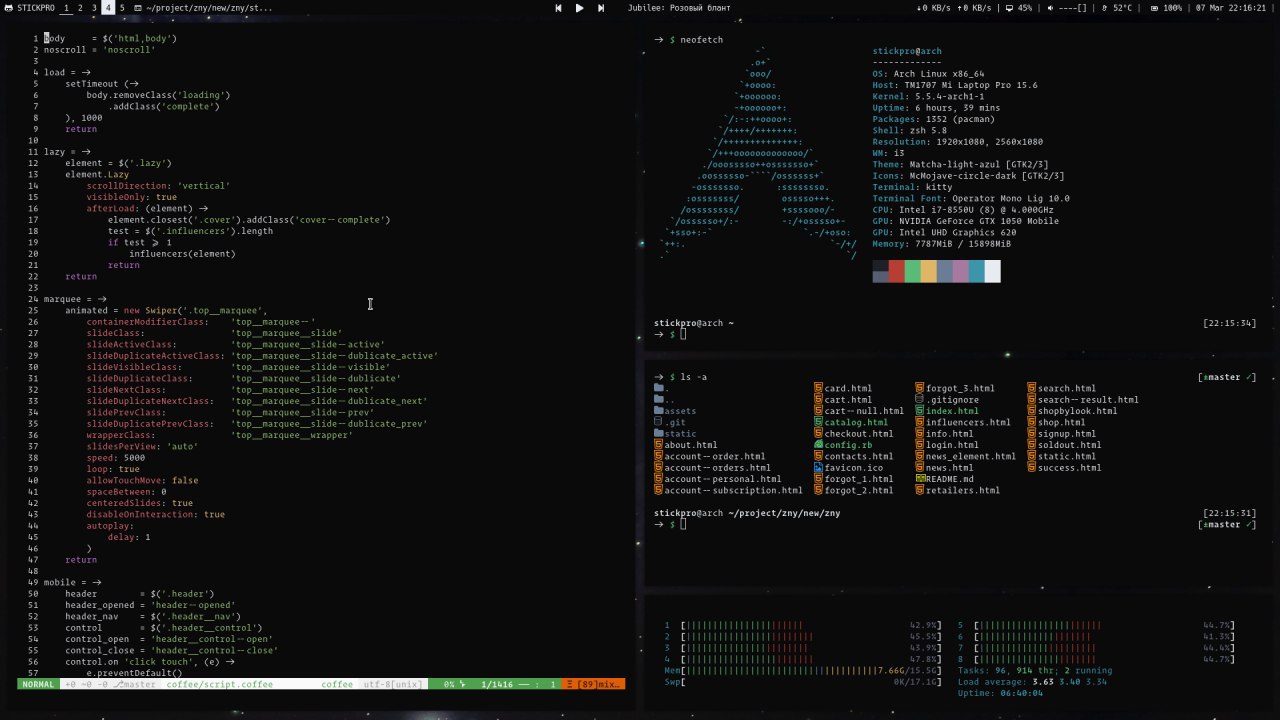Click the play button in top bar
1280x720 pixels.
point(579,8)
